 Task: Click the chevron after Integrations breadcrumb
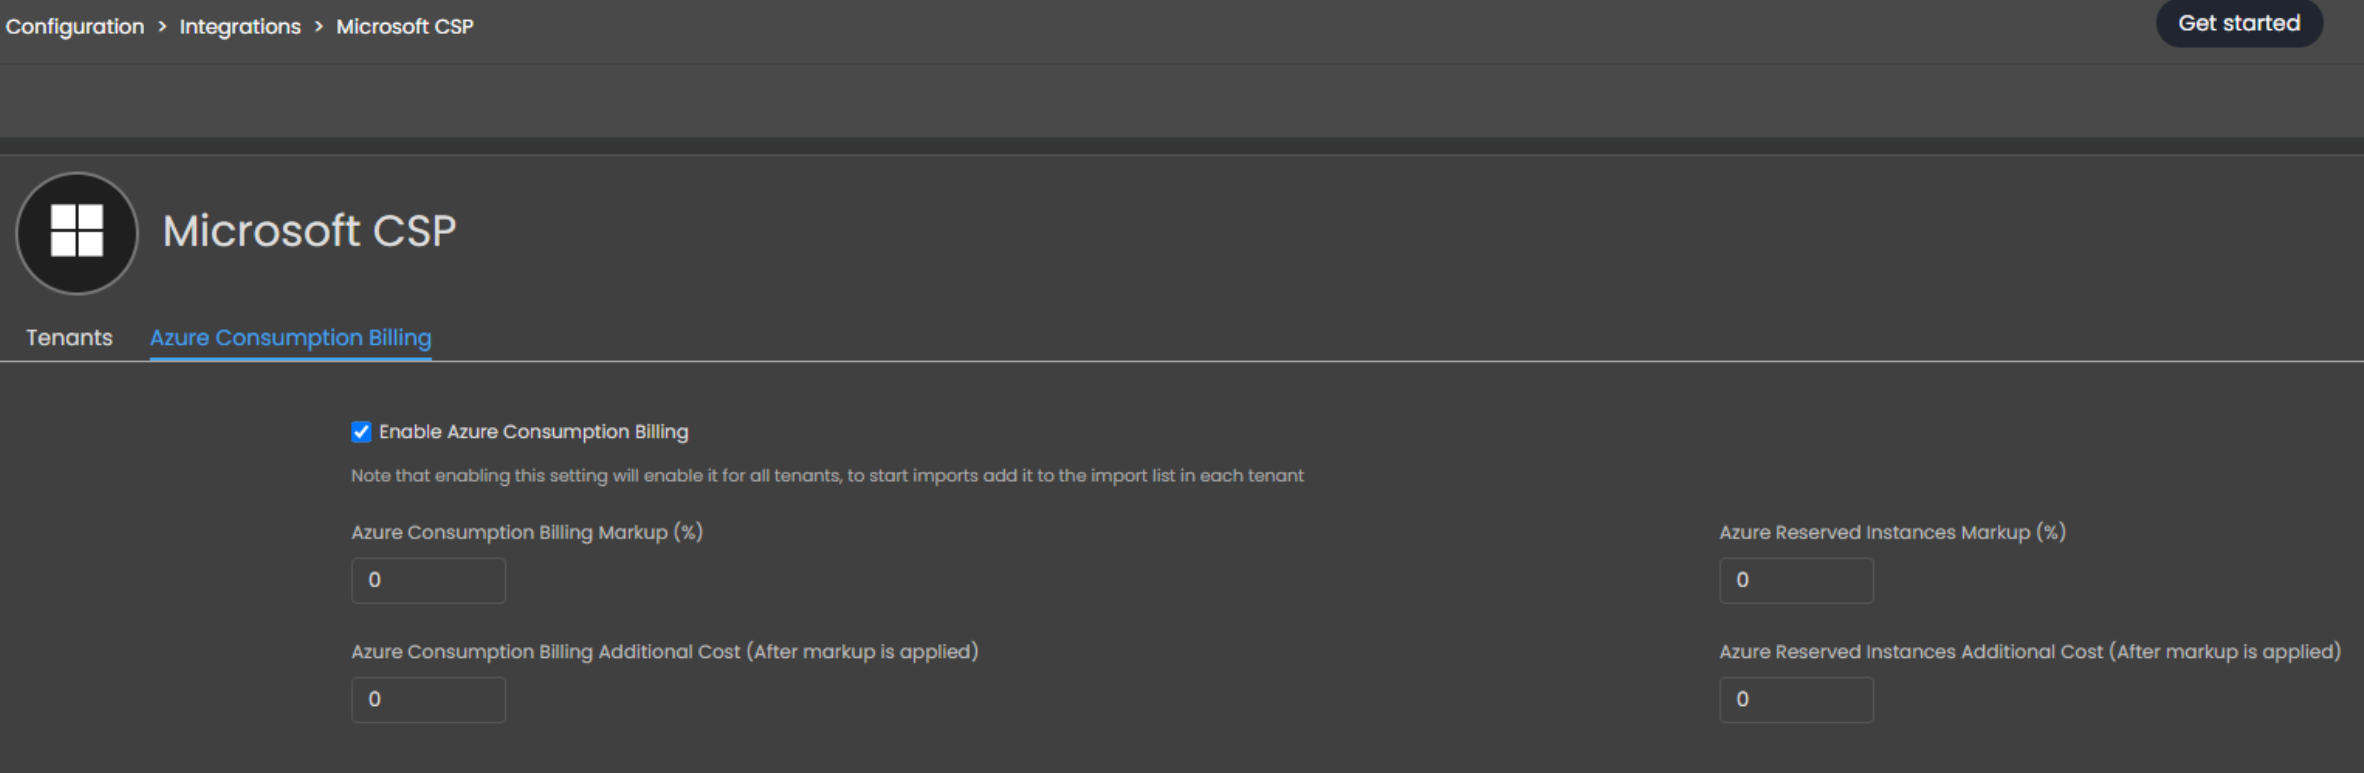coord(319,27)
